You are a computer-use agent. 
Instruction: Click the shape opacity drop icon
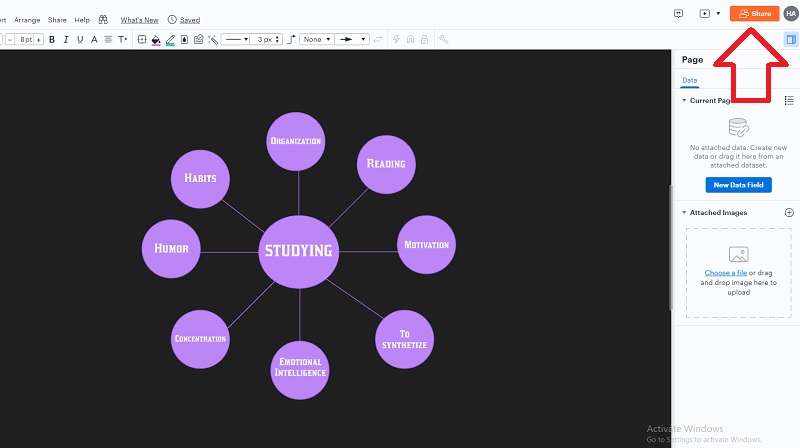coord(184,39)
